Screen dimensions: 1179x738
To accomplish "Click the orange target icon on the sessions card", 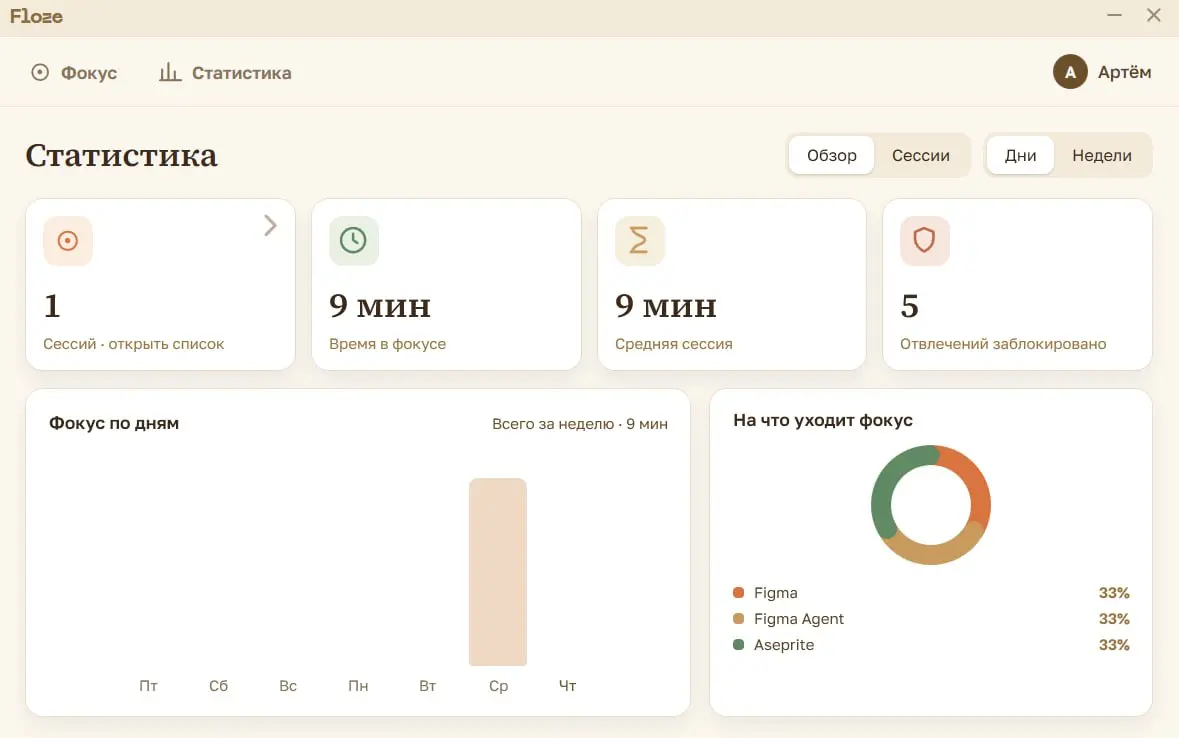I will pos(68,241).
